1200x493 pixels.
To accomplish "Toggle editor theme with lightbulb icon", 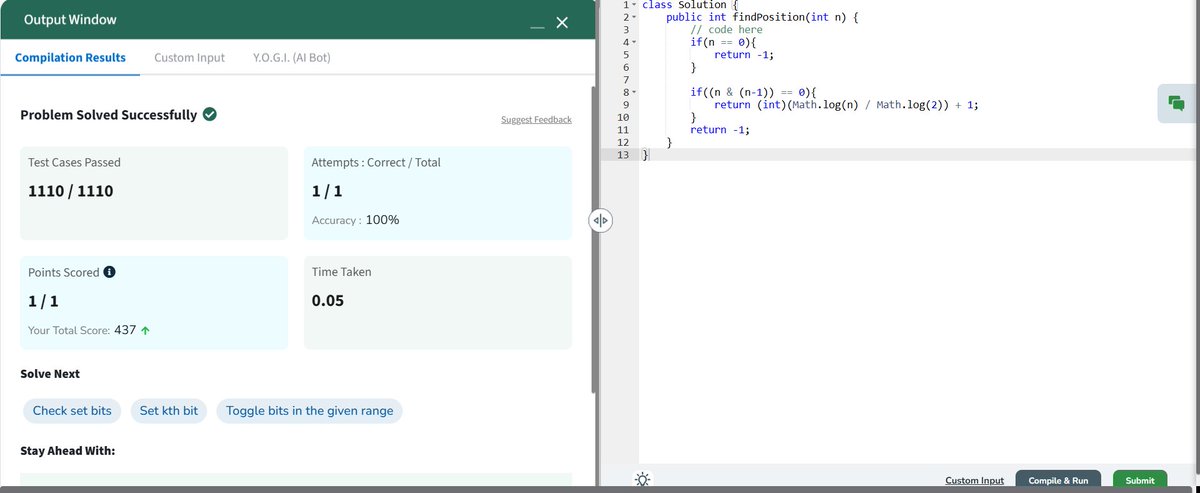I will (642, 480).
